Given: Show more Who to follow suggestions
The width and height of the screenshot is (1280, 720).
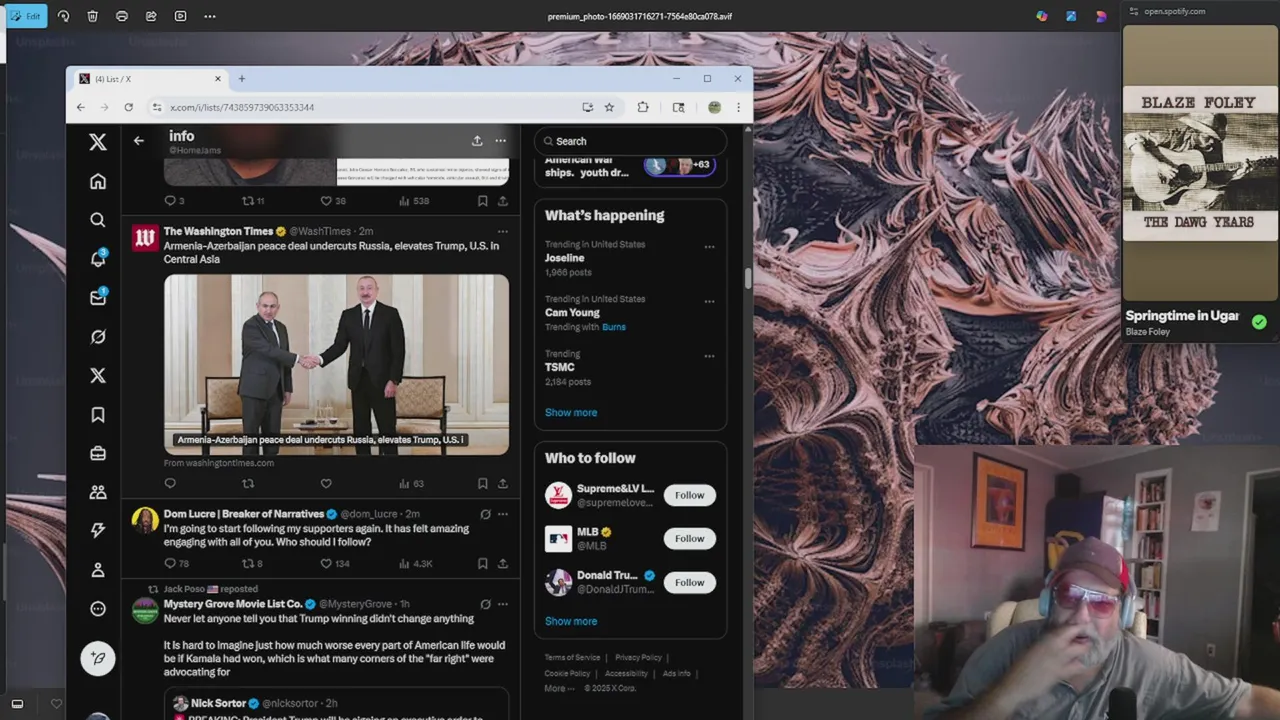Looking at the screenshot, I should [x=571, y=621].
